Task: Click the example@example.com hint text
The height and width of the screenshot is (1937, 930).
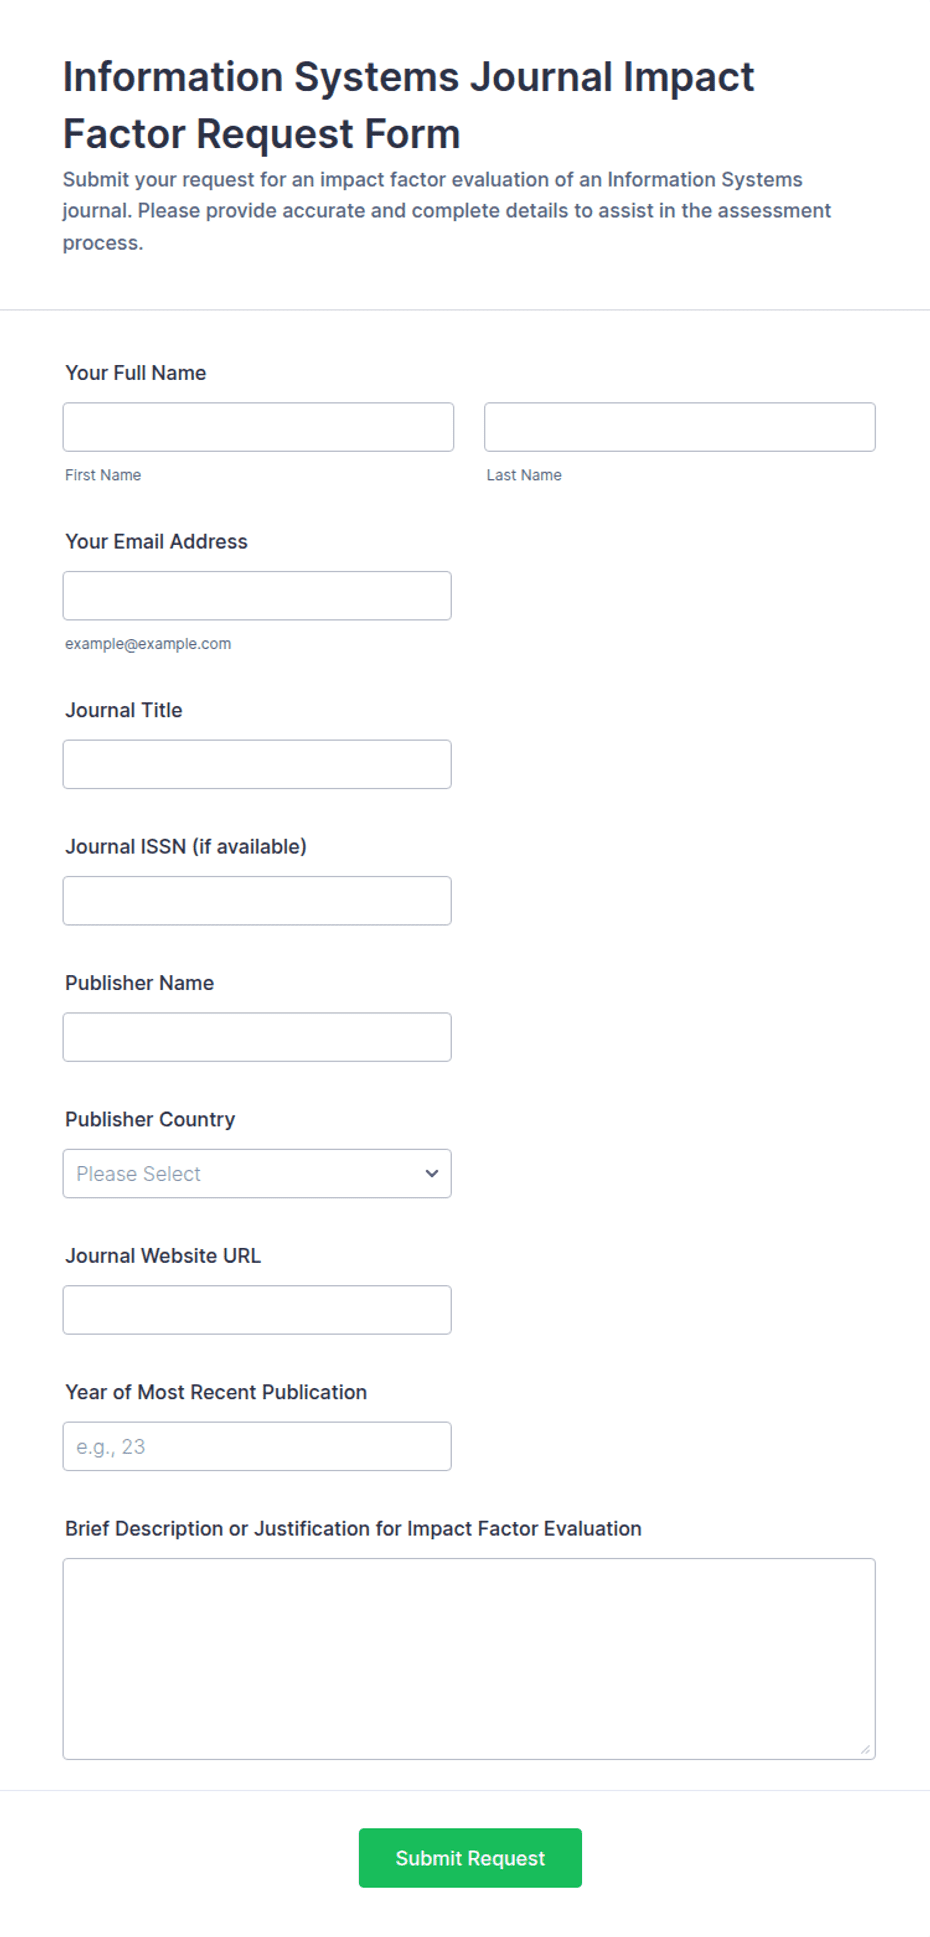Action: click(x=148, y=644)
